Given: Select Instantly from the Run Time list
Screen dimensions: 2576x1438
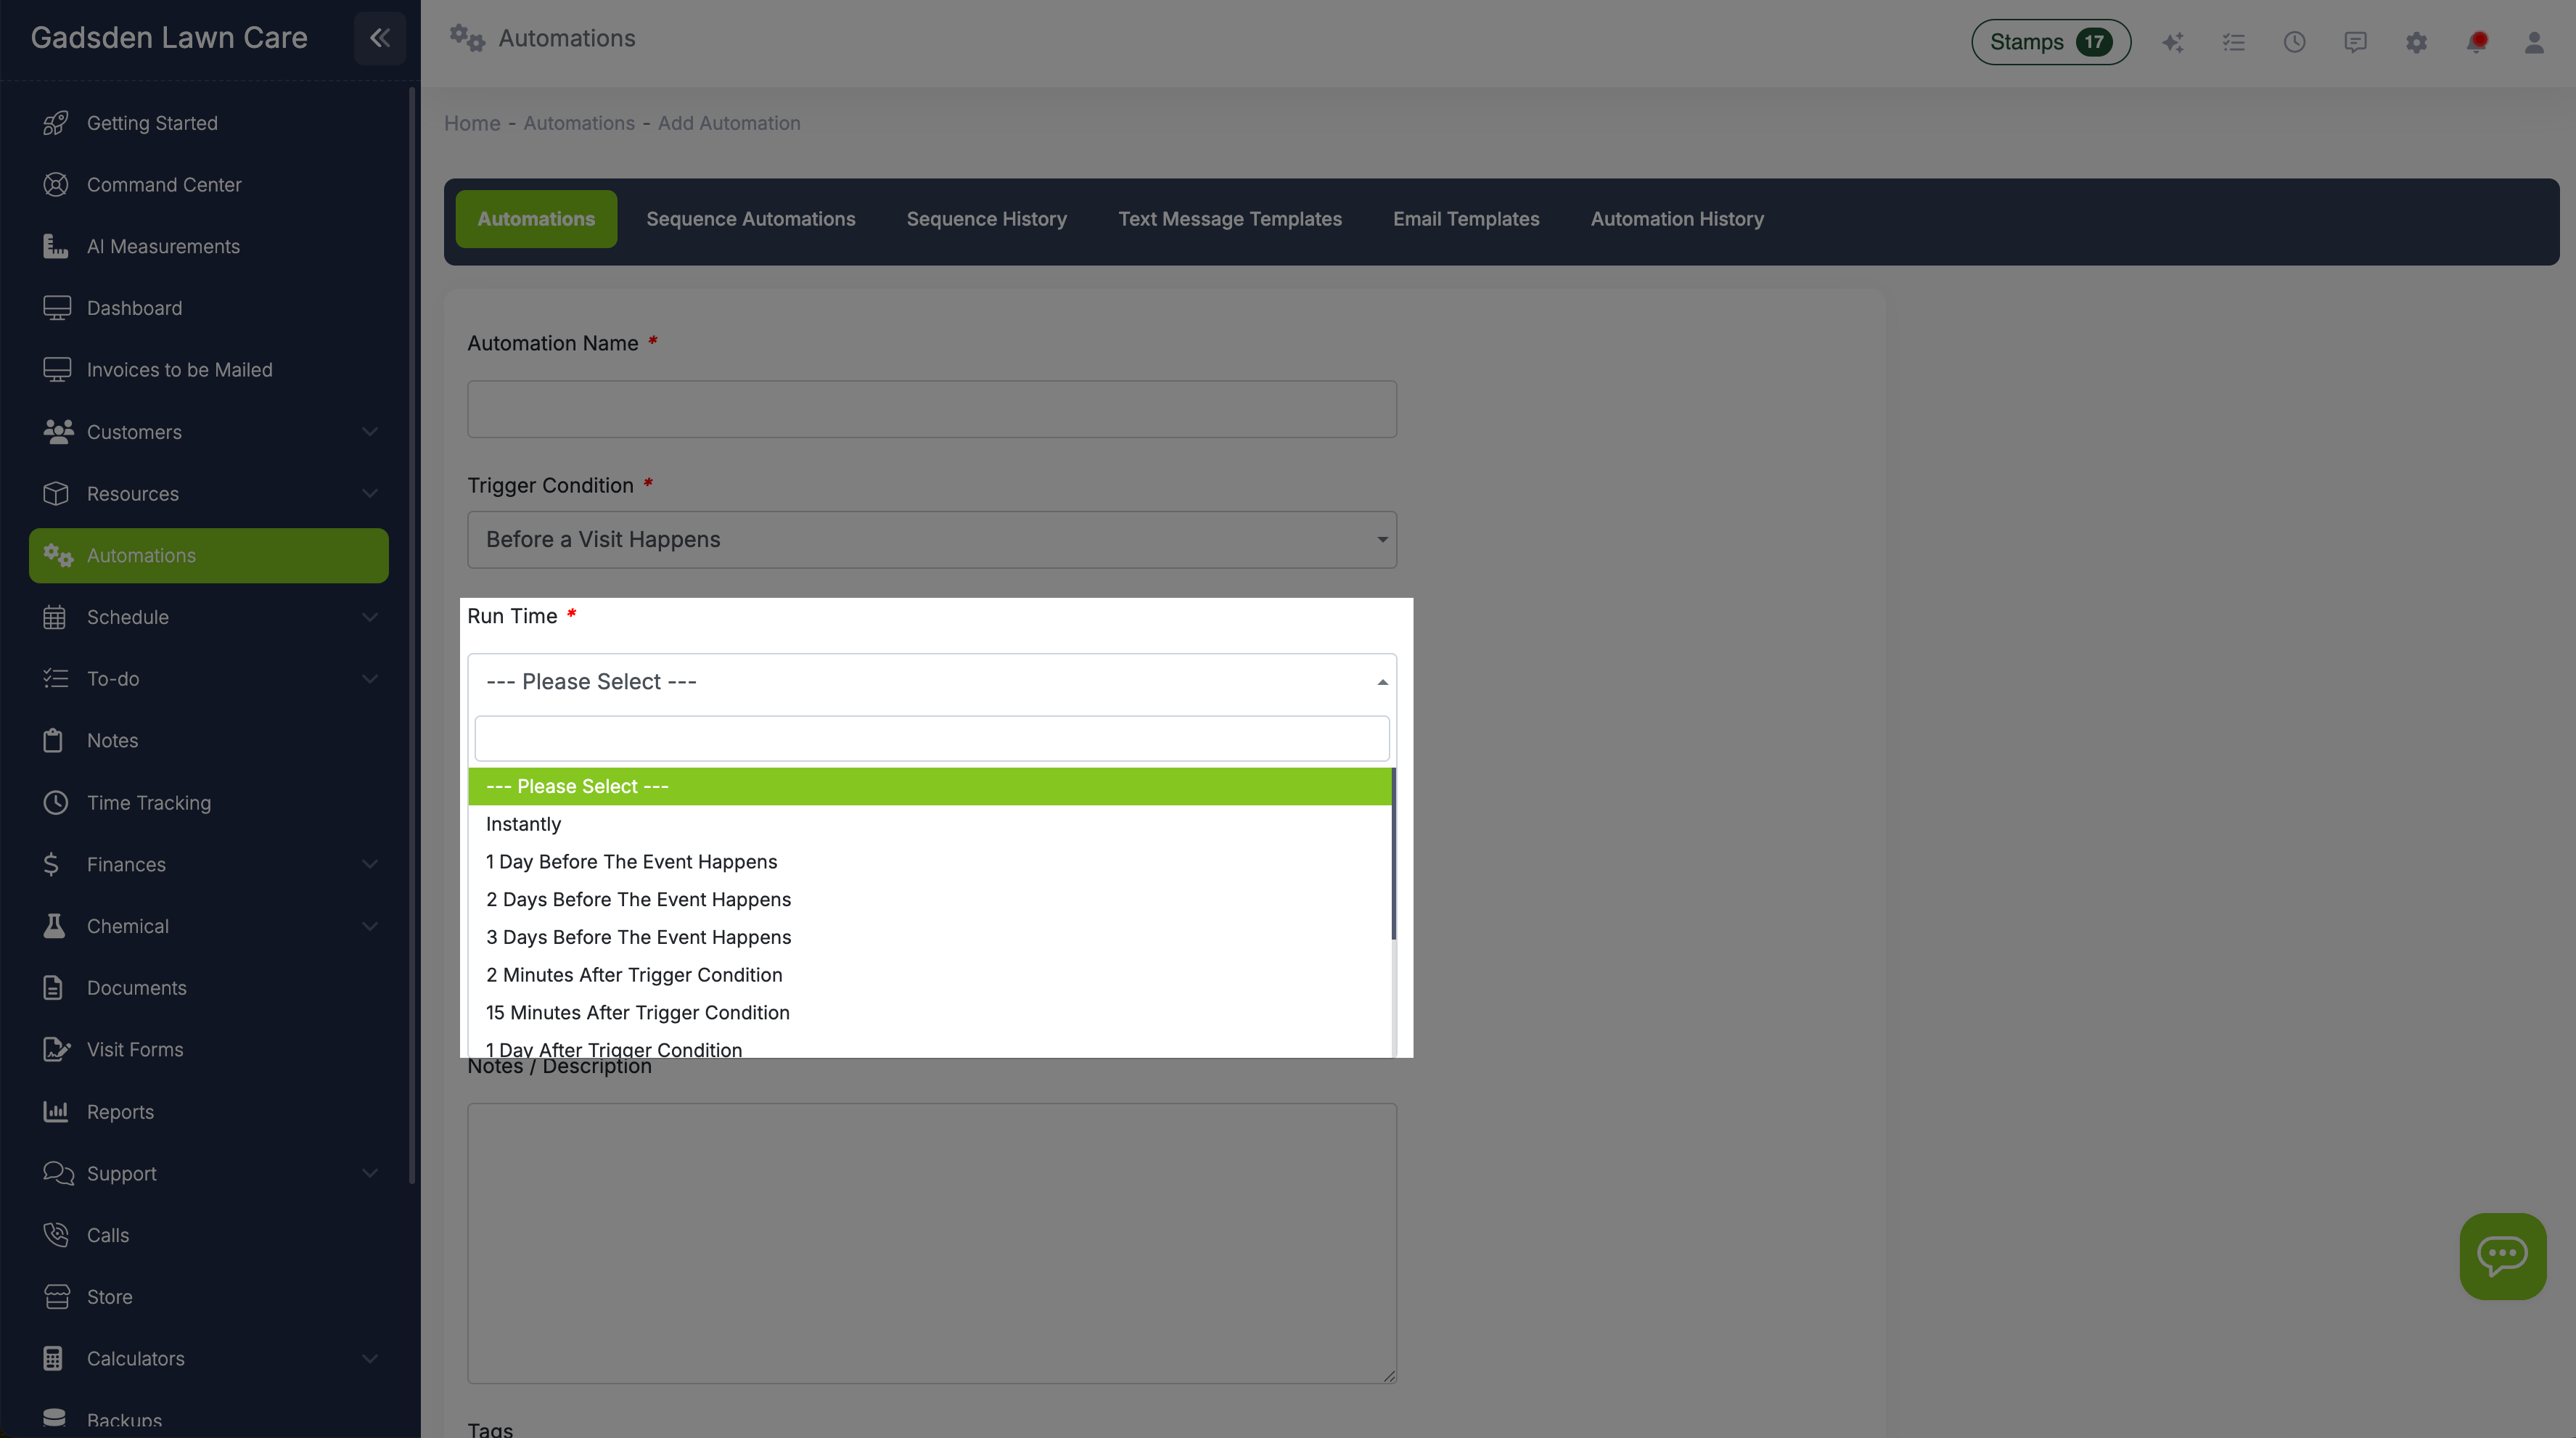Looking at the screenshot, I should (523, 824).
